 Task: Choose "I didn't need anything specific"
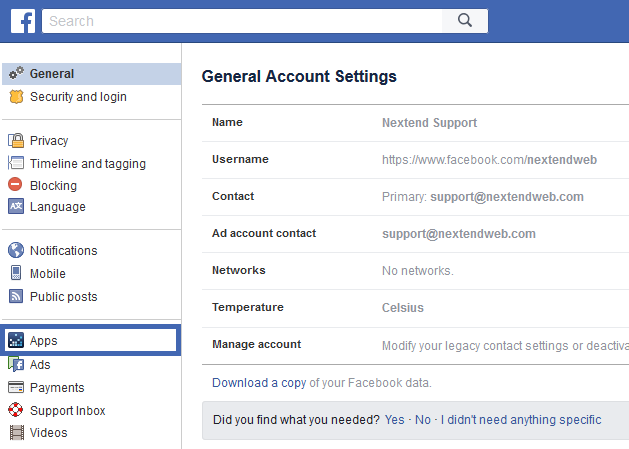pos(521,420)
